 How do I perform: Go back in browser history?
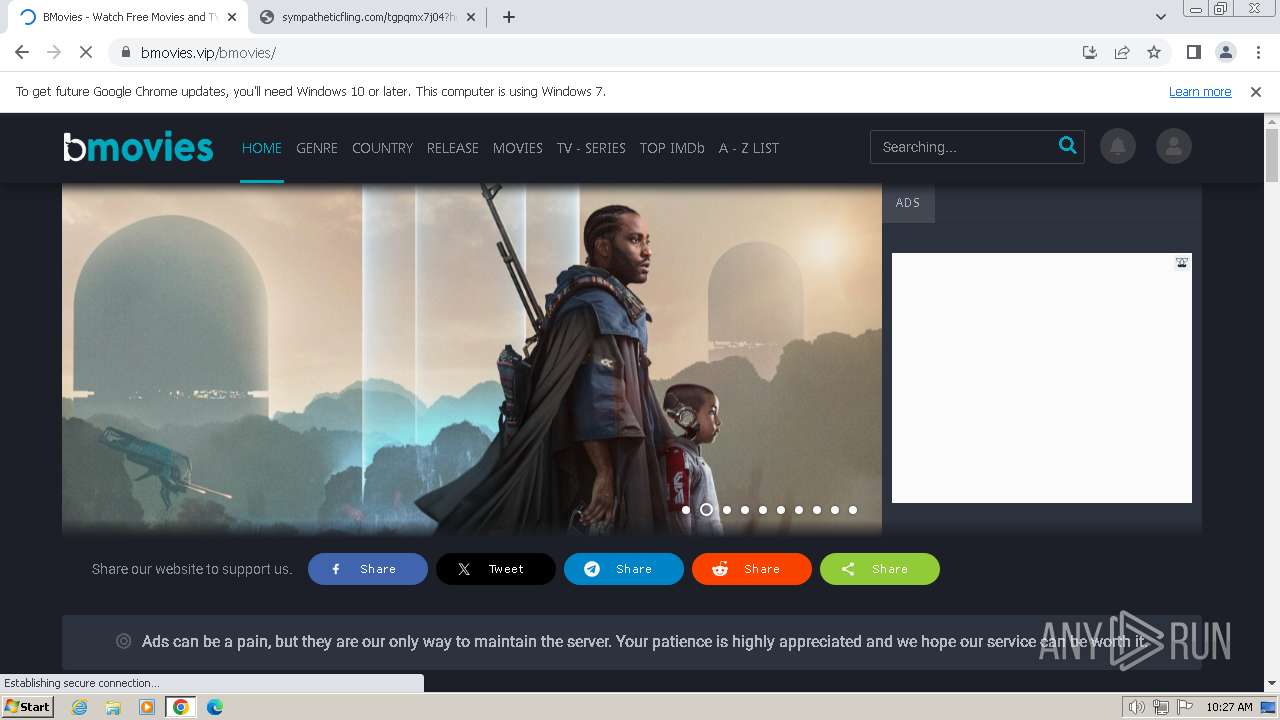[x=22, y=53]
